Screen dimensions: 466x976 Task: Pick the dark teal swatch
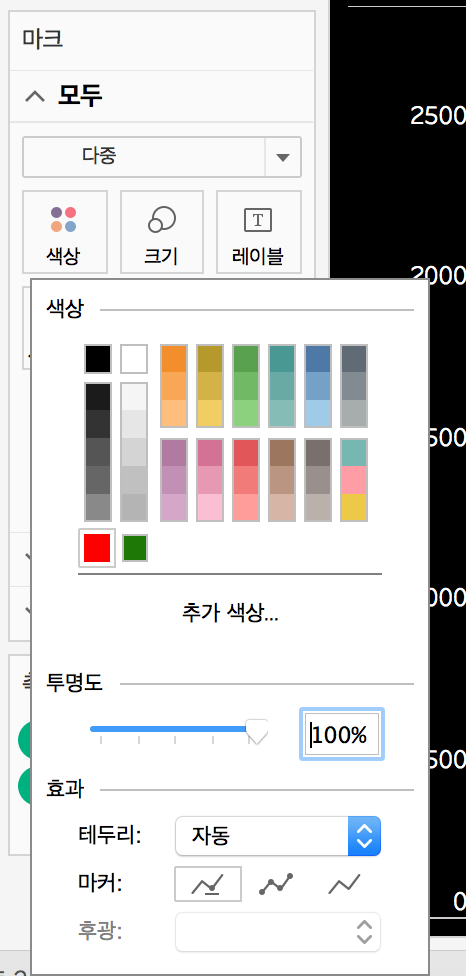[x=282, y=359]
